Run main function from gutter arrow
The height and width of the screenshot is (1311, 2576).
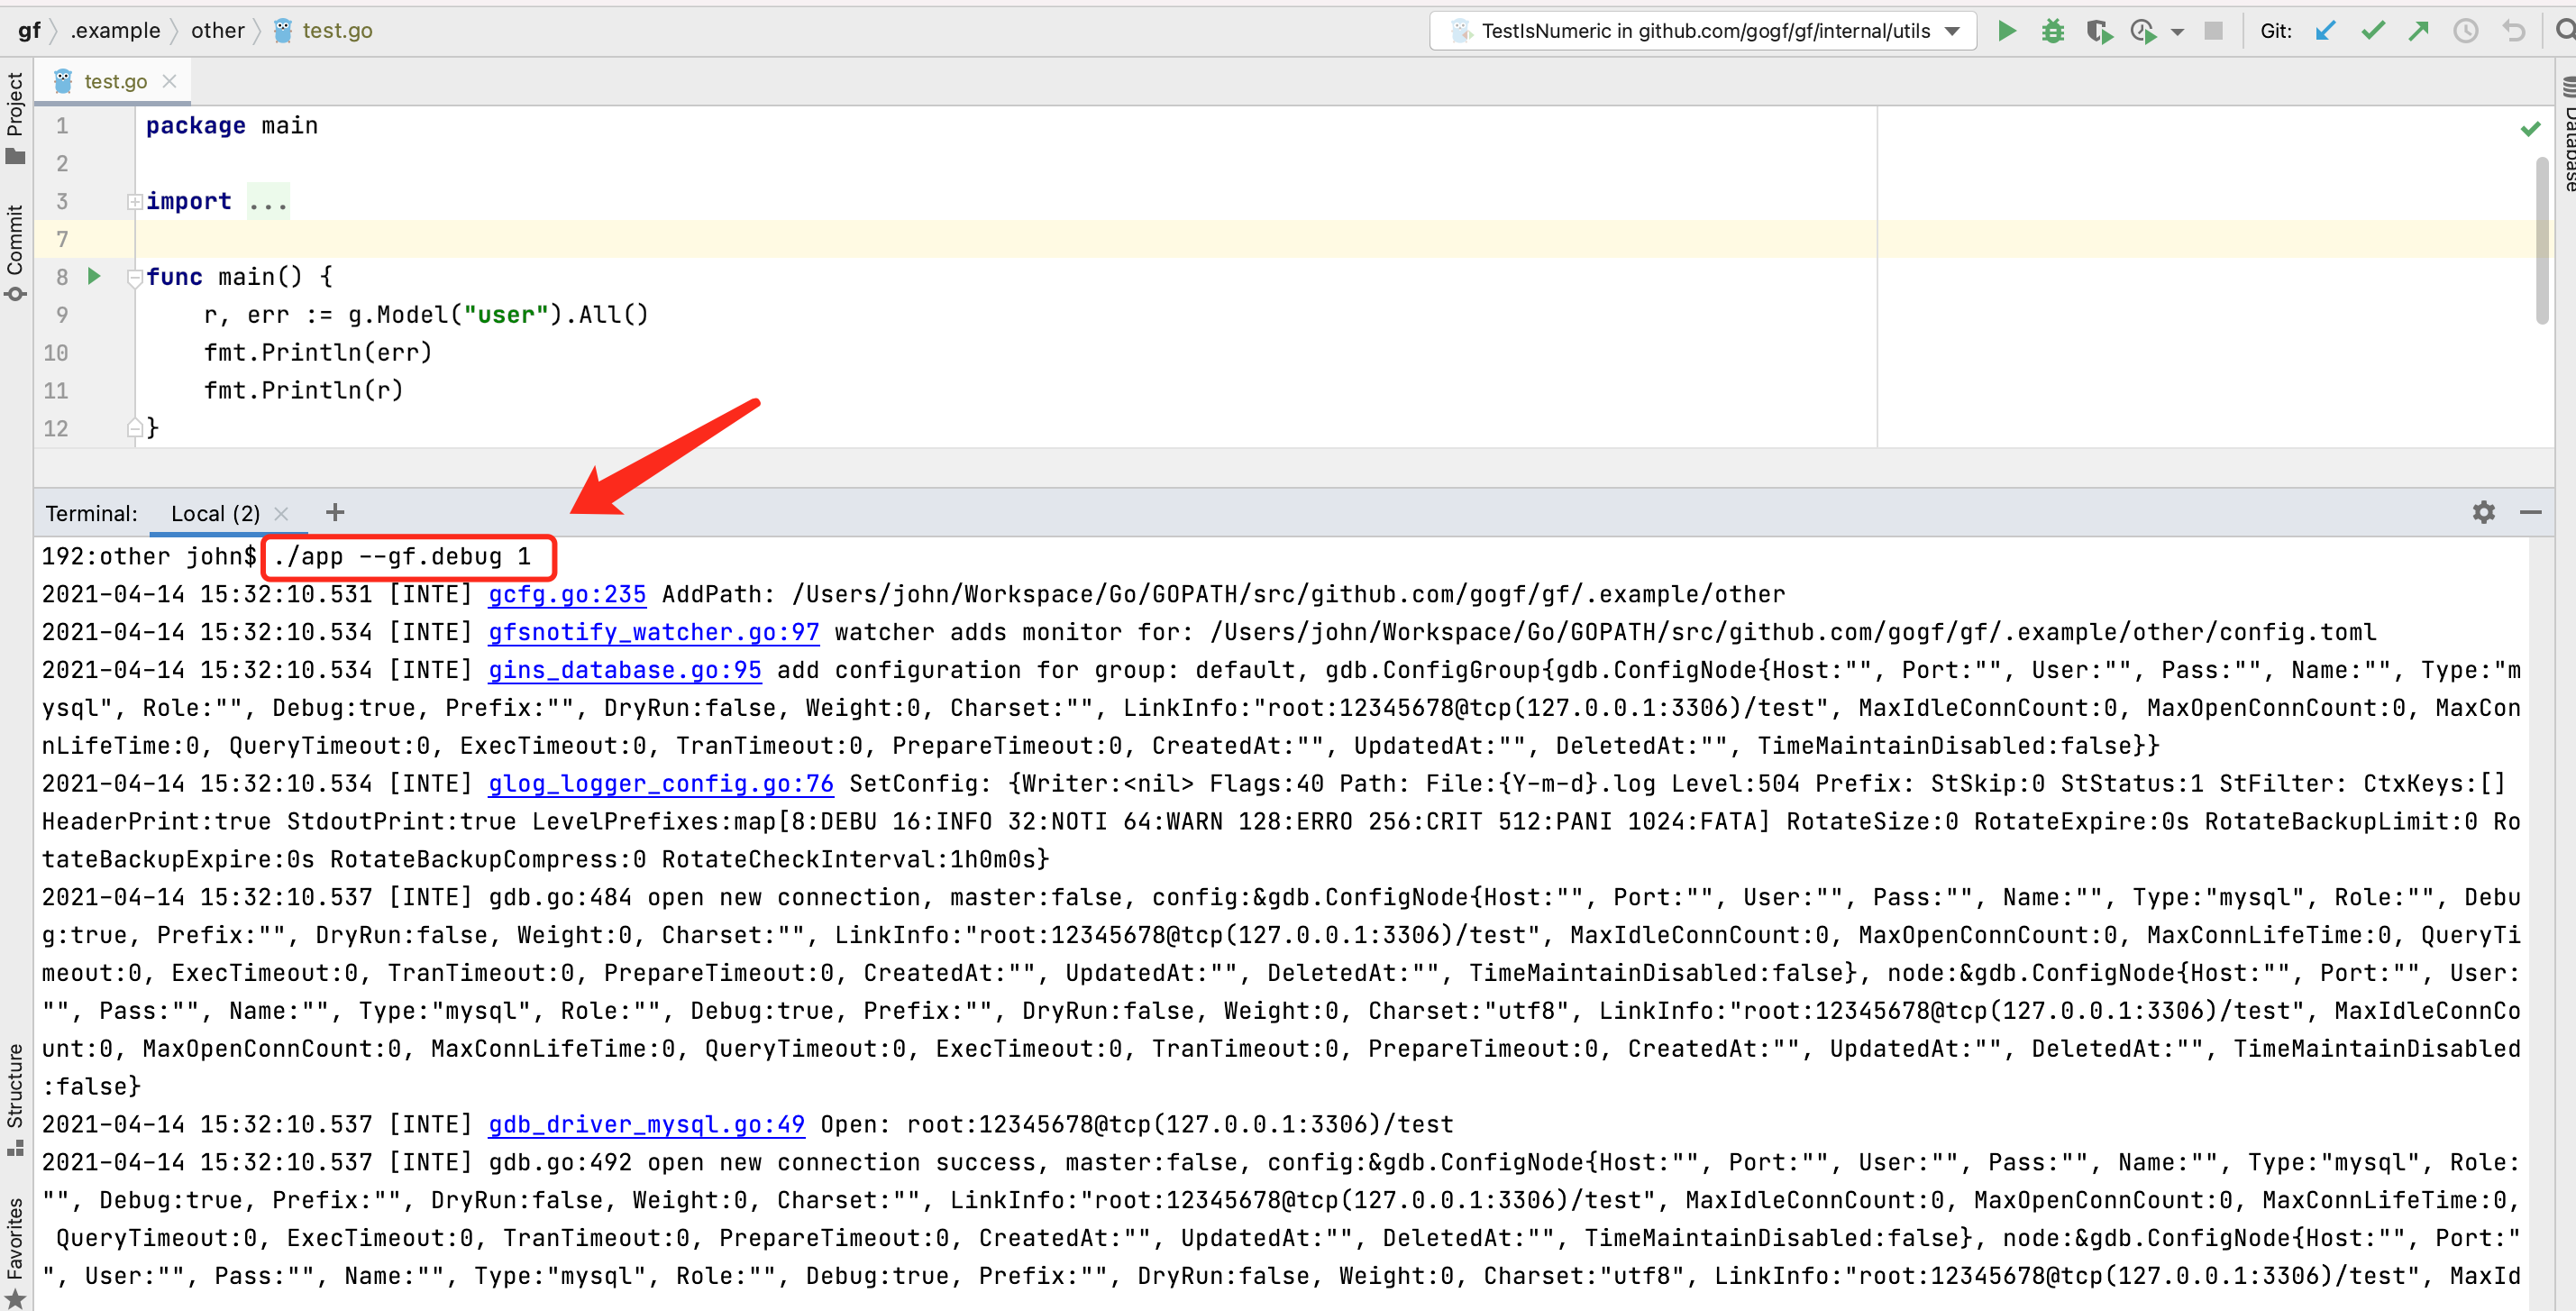click(94, 276)
